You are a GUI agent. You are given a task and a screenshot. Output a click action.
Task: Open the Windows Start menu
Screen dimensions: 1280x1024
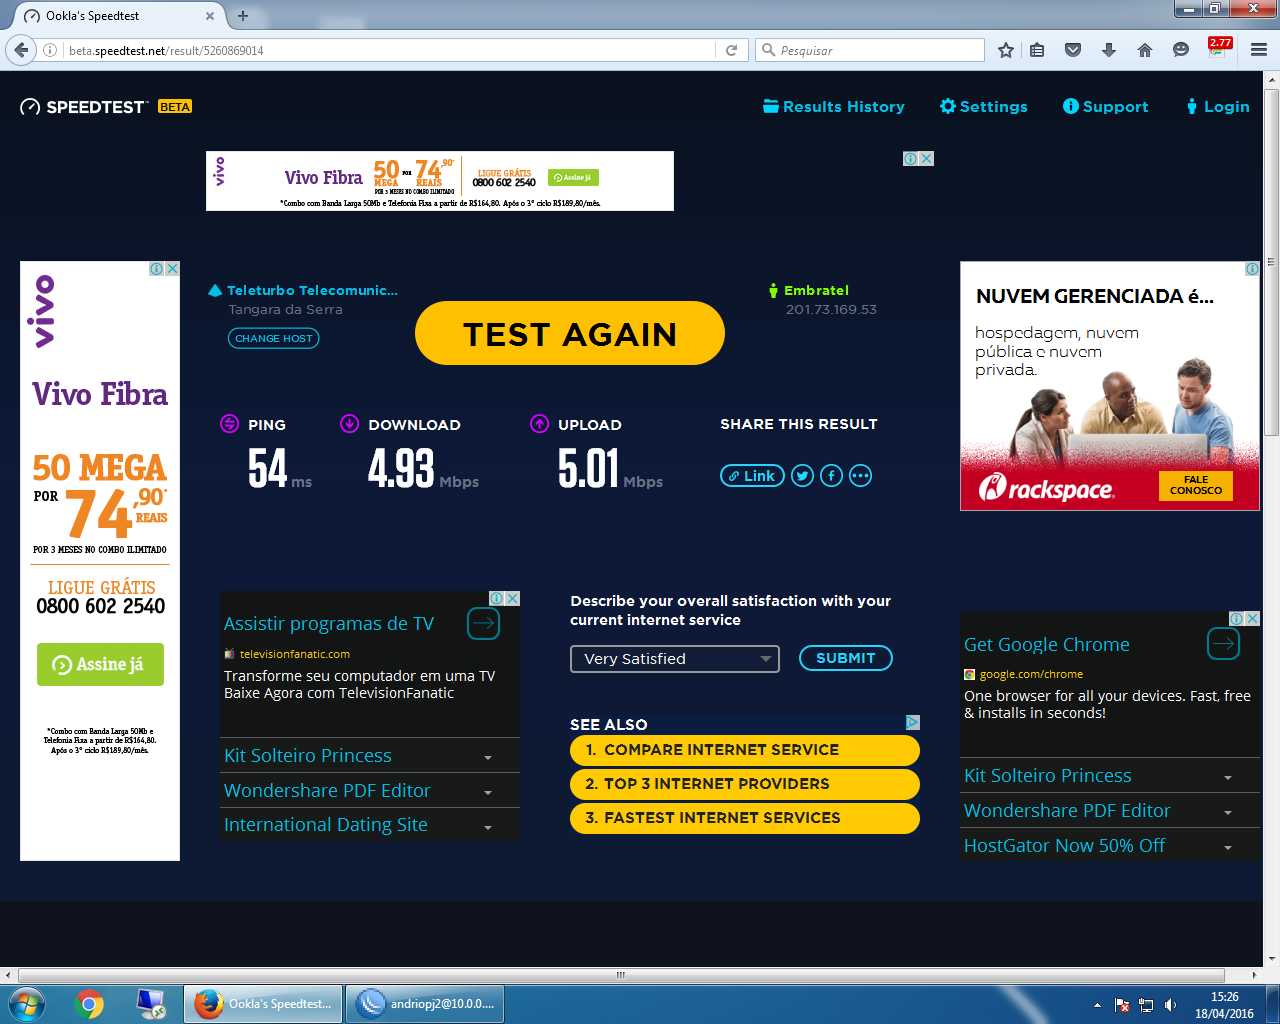(x=27, y=1003)
